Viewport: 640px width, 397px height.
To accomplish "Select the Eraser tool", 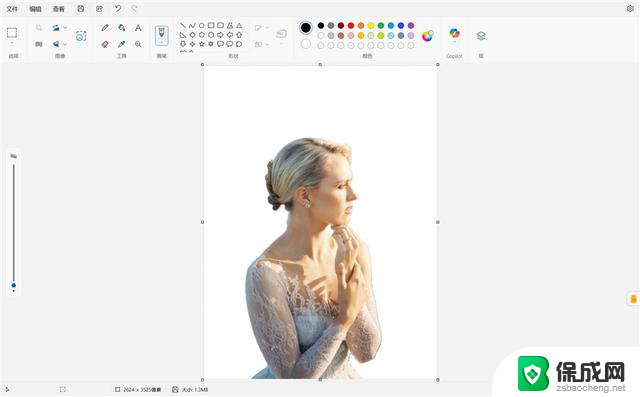I will click(105, 44).
